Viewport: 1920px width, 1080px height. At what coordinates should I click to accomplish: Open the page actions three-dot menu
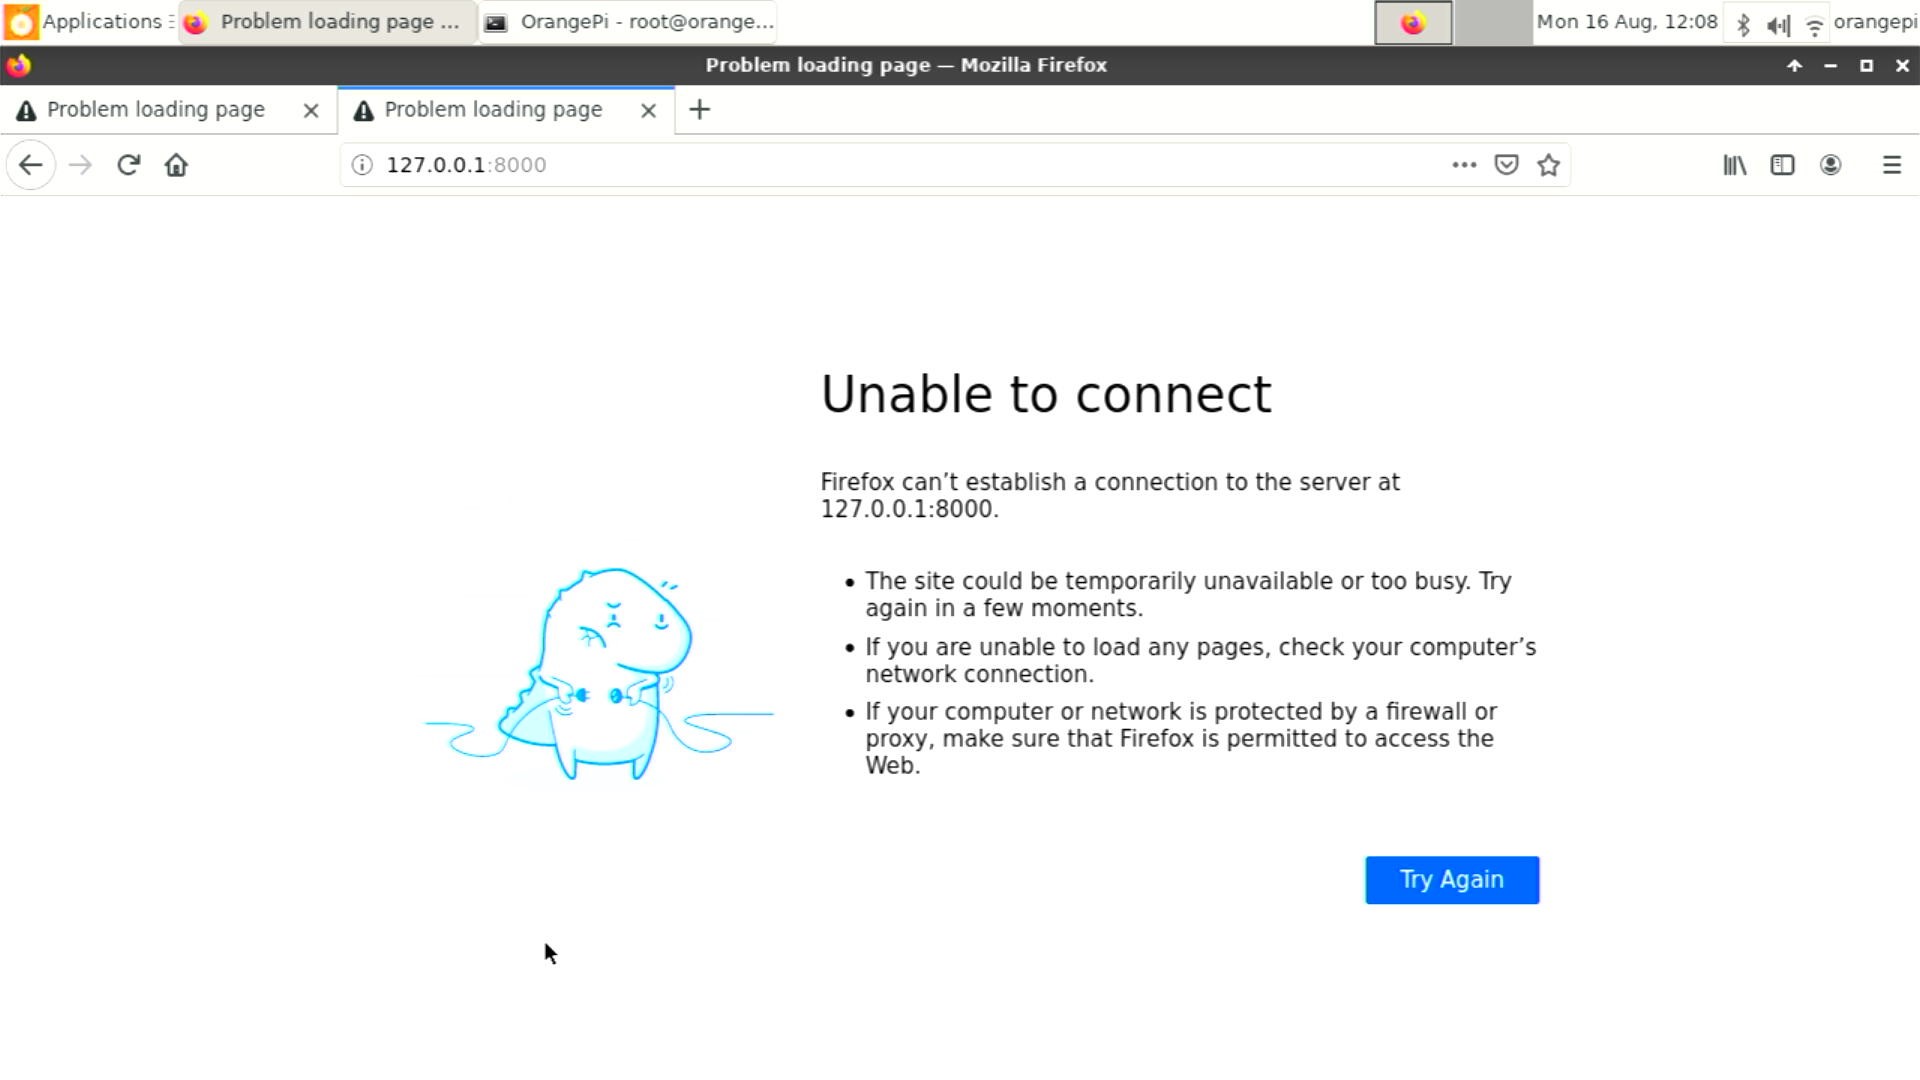(x=1464, y=165)
